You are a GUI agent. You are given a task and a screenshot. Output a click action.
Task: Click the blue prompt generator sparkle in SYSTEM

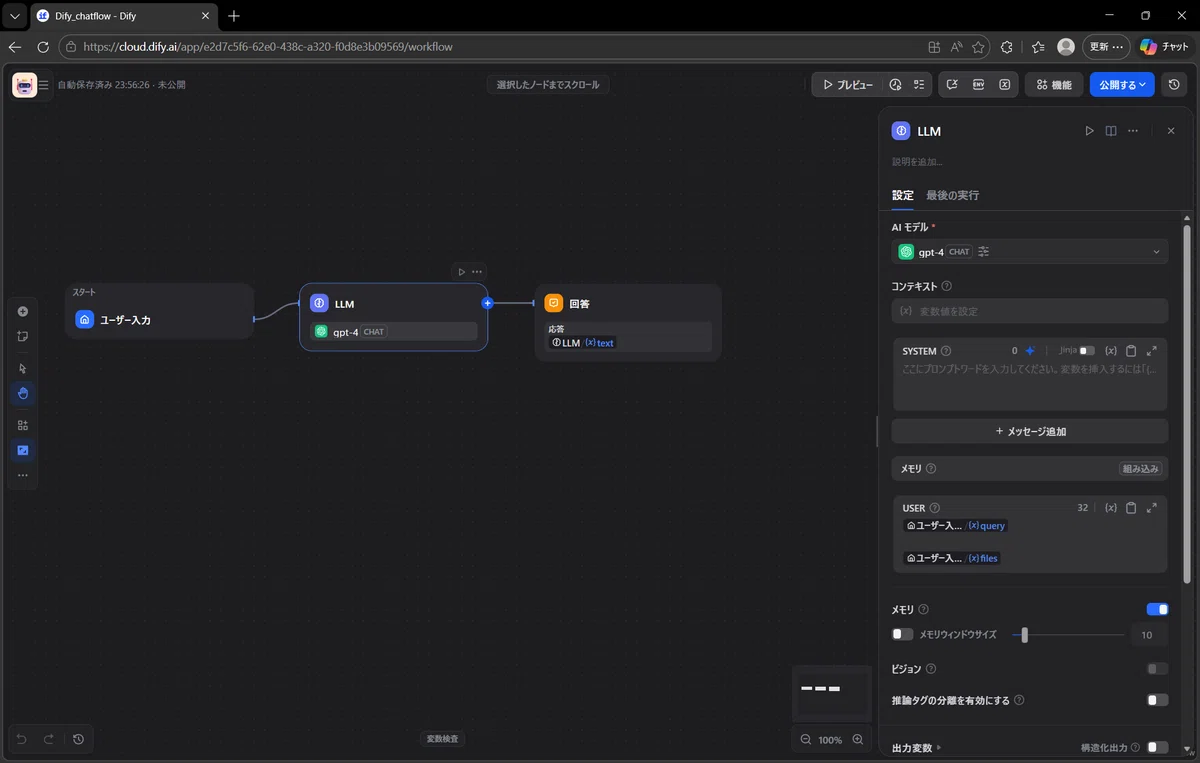(1030, 351)
